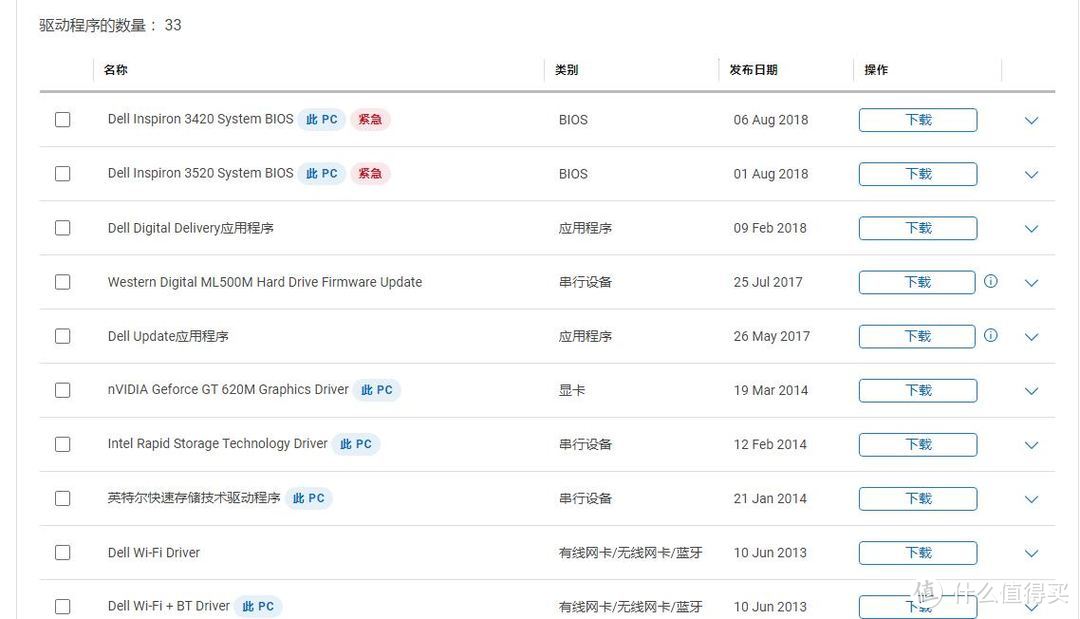Expand Dell Inspiron 3420 System BIOS details
The height and width of the screenshot is (619, 1080).
[1031, 120]
